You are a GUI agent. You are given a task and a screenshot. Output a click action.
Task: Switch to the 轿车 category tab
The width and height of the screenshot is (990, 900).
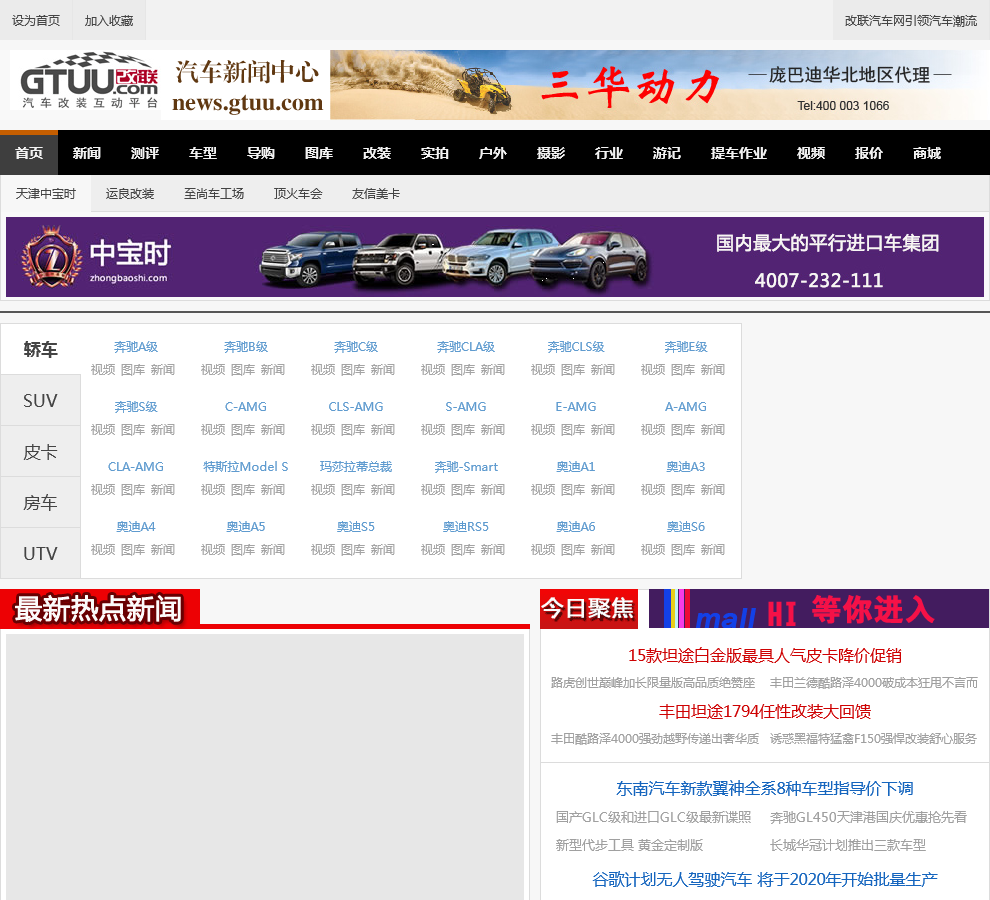(x=40, y=349)
